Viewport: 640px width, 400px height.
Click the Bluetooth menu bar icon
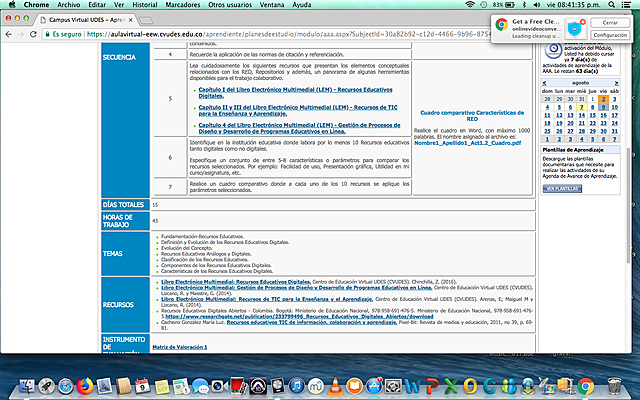[x=524, y=4]
